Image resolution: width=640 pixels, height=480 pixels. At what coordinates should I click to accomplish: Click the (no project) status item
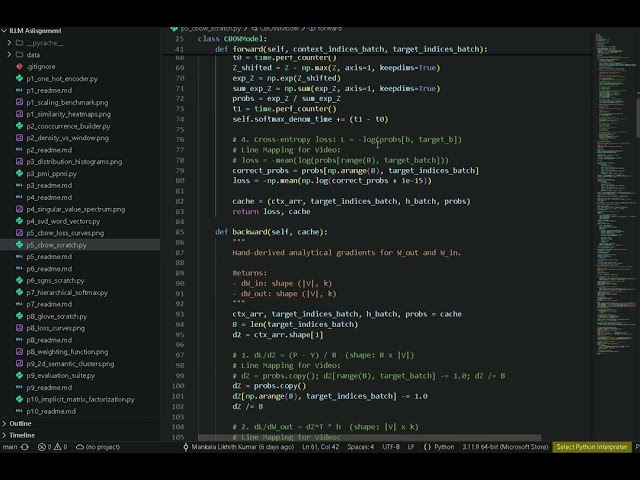click(98, 447)
